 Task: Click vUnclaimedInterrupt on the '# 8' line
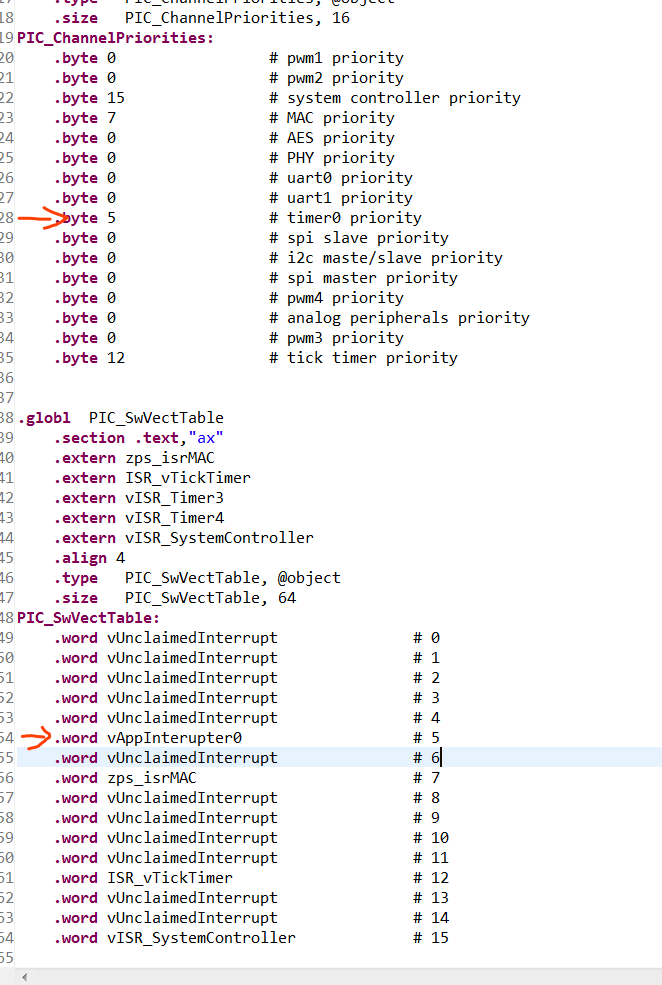tap(192, 798)
